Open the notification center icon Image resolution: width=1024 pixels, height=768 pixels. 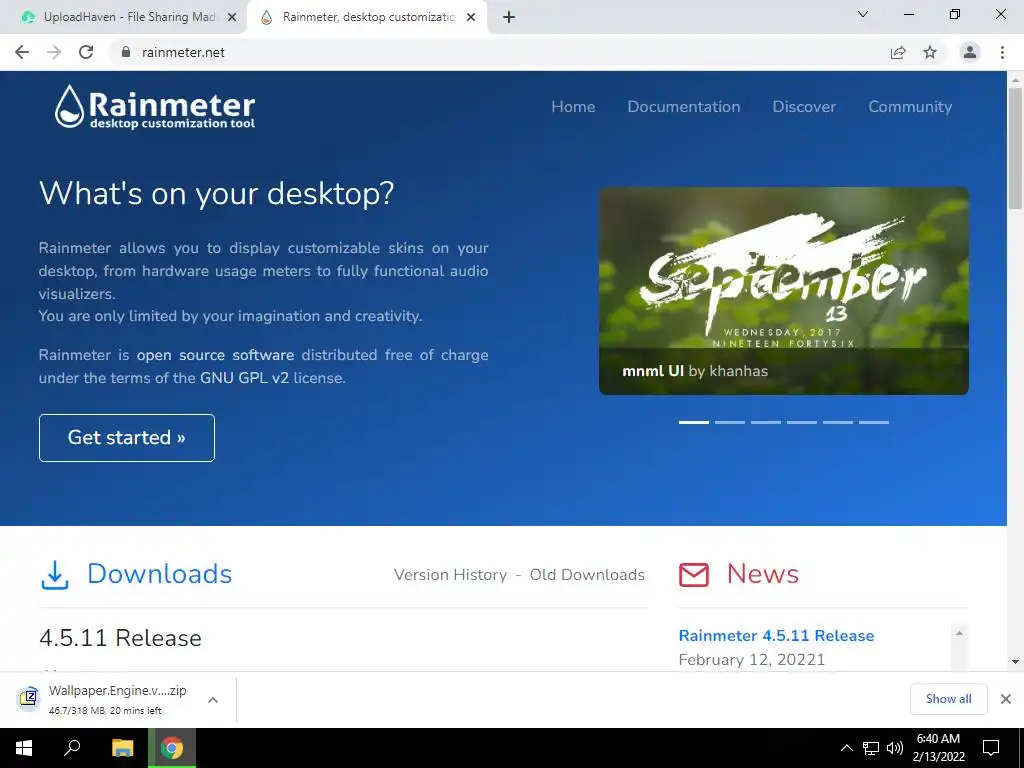tap(991, 748)
